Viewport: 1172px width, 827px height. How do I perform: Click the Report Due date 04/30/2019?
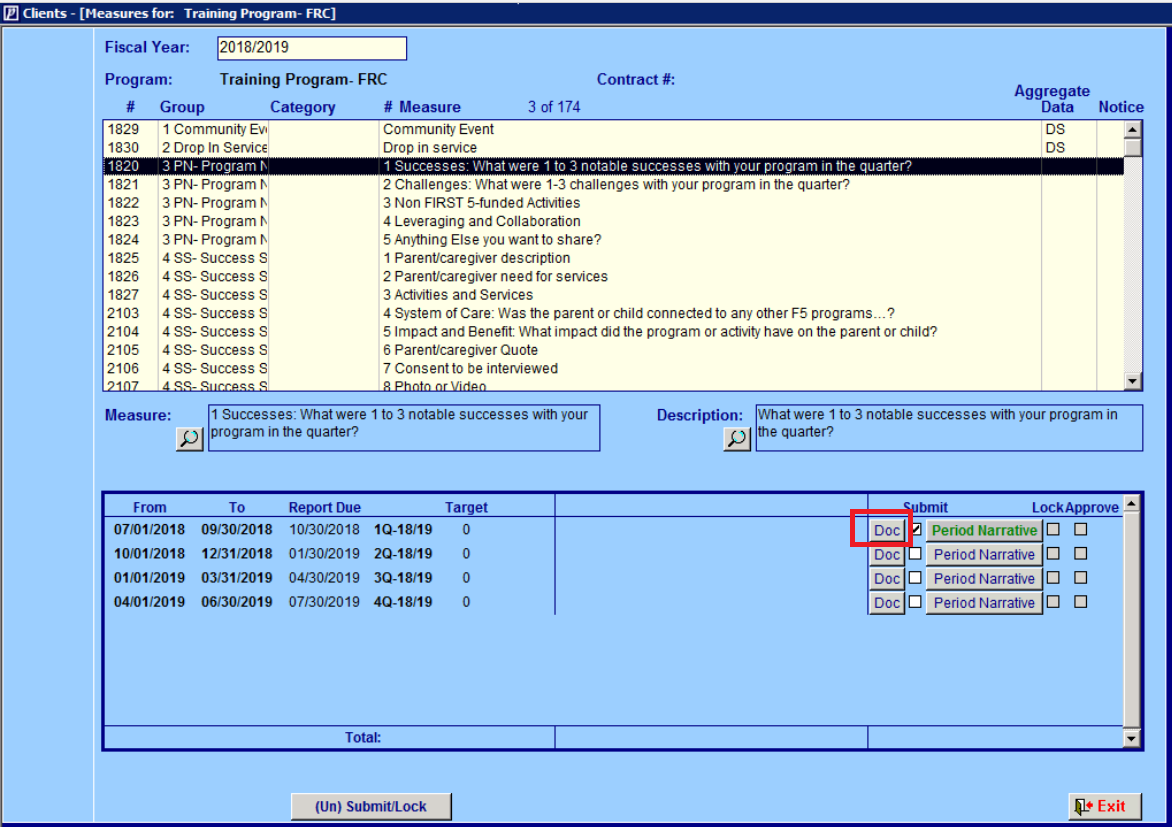(324, 578)
